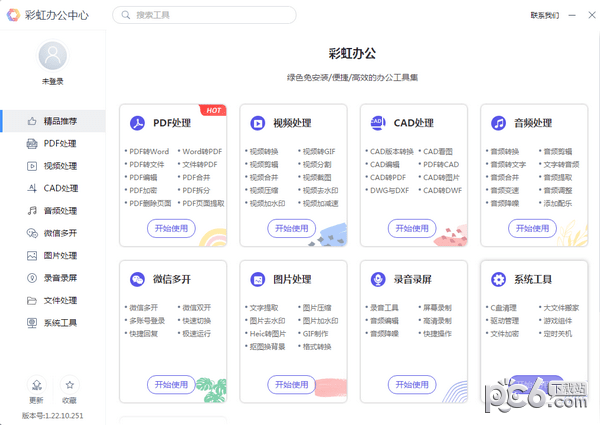Click the 系统工具 monitor icon in sidebar
Viewport: 600px width, 425px height.
[x=32, y=323]
